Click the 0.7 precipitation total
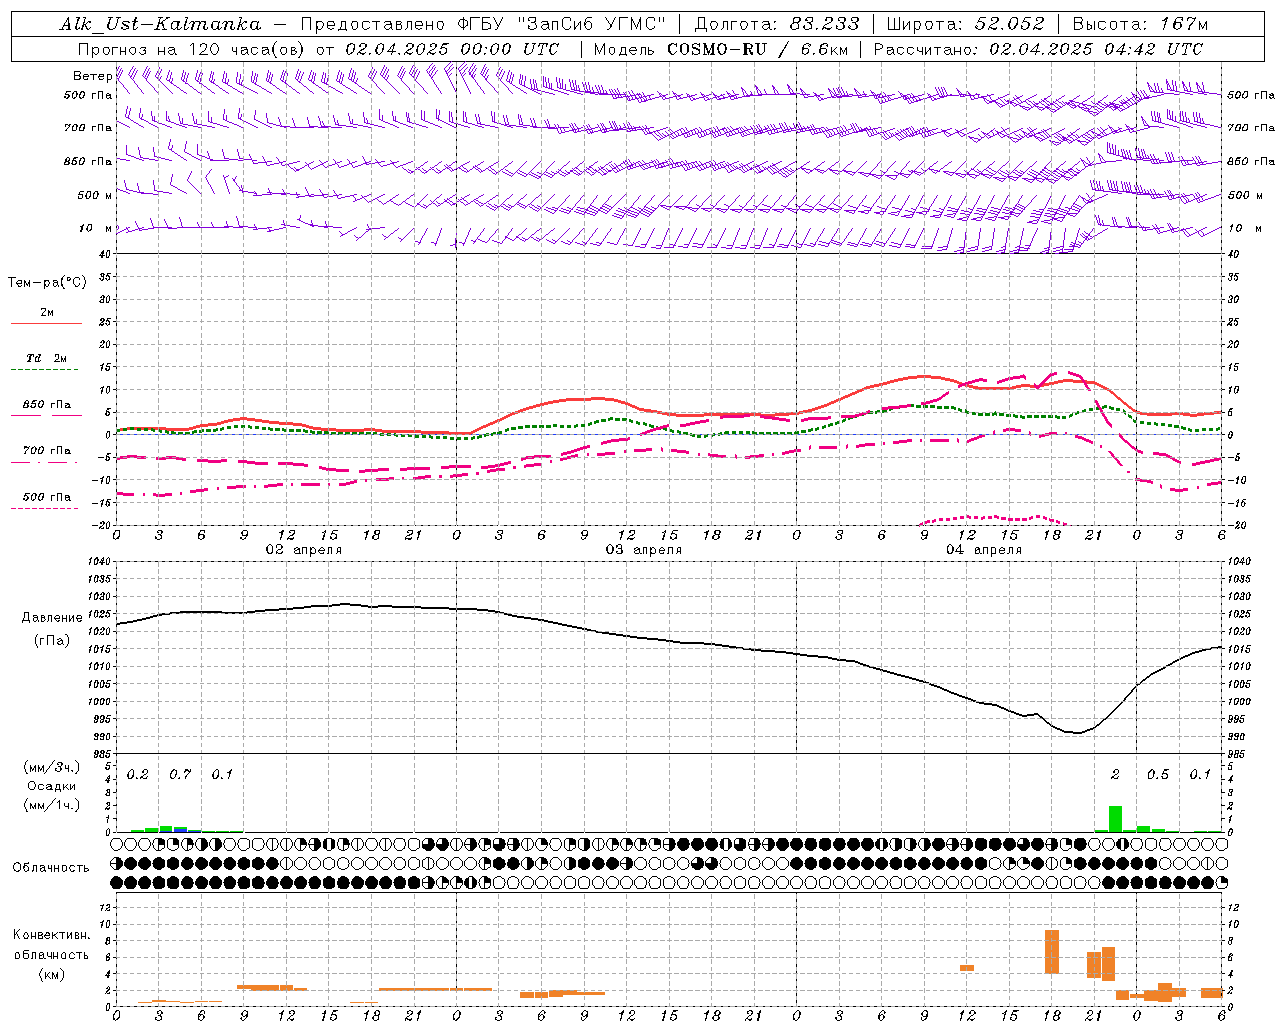 [180, 775]
